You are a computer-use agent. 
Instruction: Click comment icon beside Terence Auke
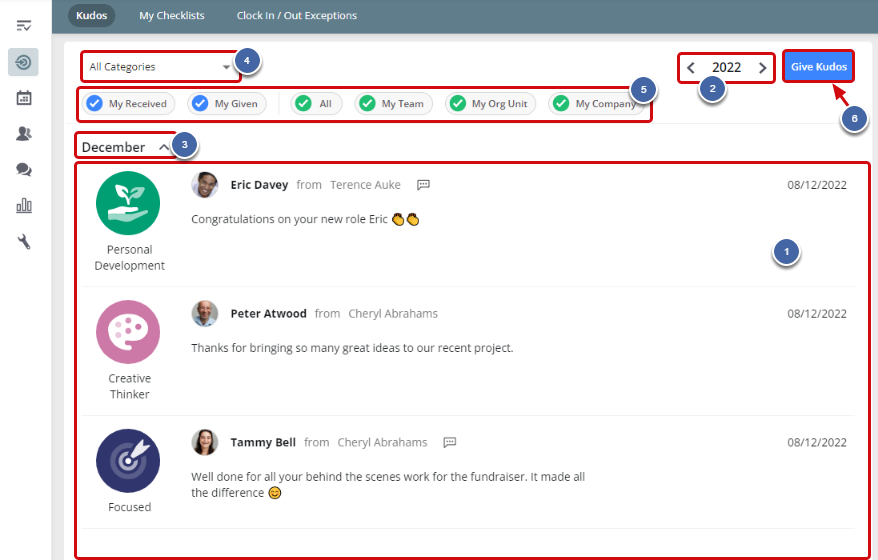pyautogui.click(x=423, y=185)
